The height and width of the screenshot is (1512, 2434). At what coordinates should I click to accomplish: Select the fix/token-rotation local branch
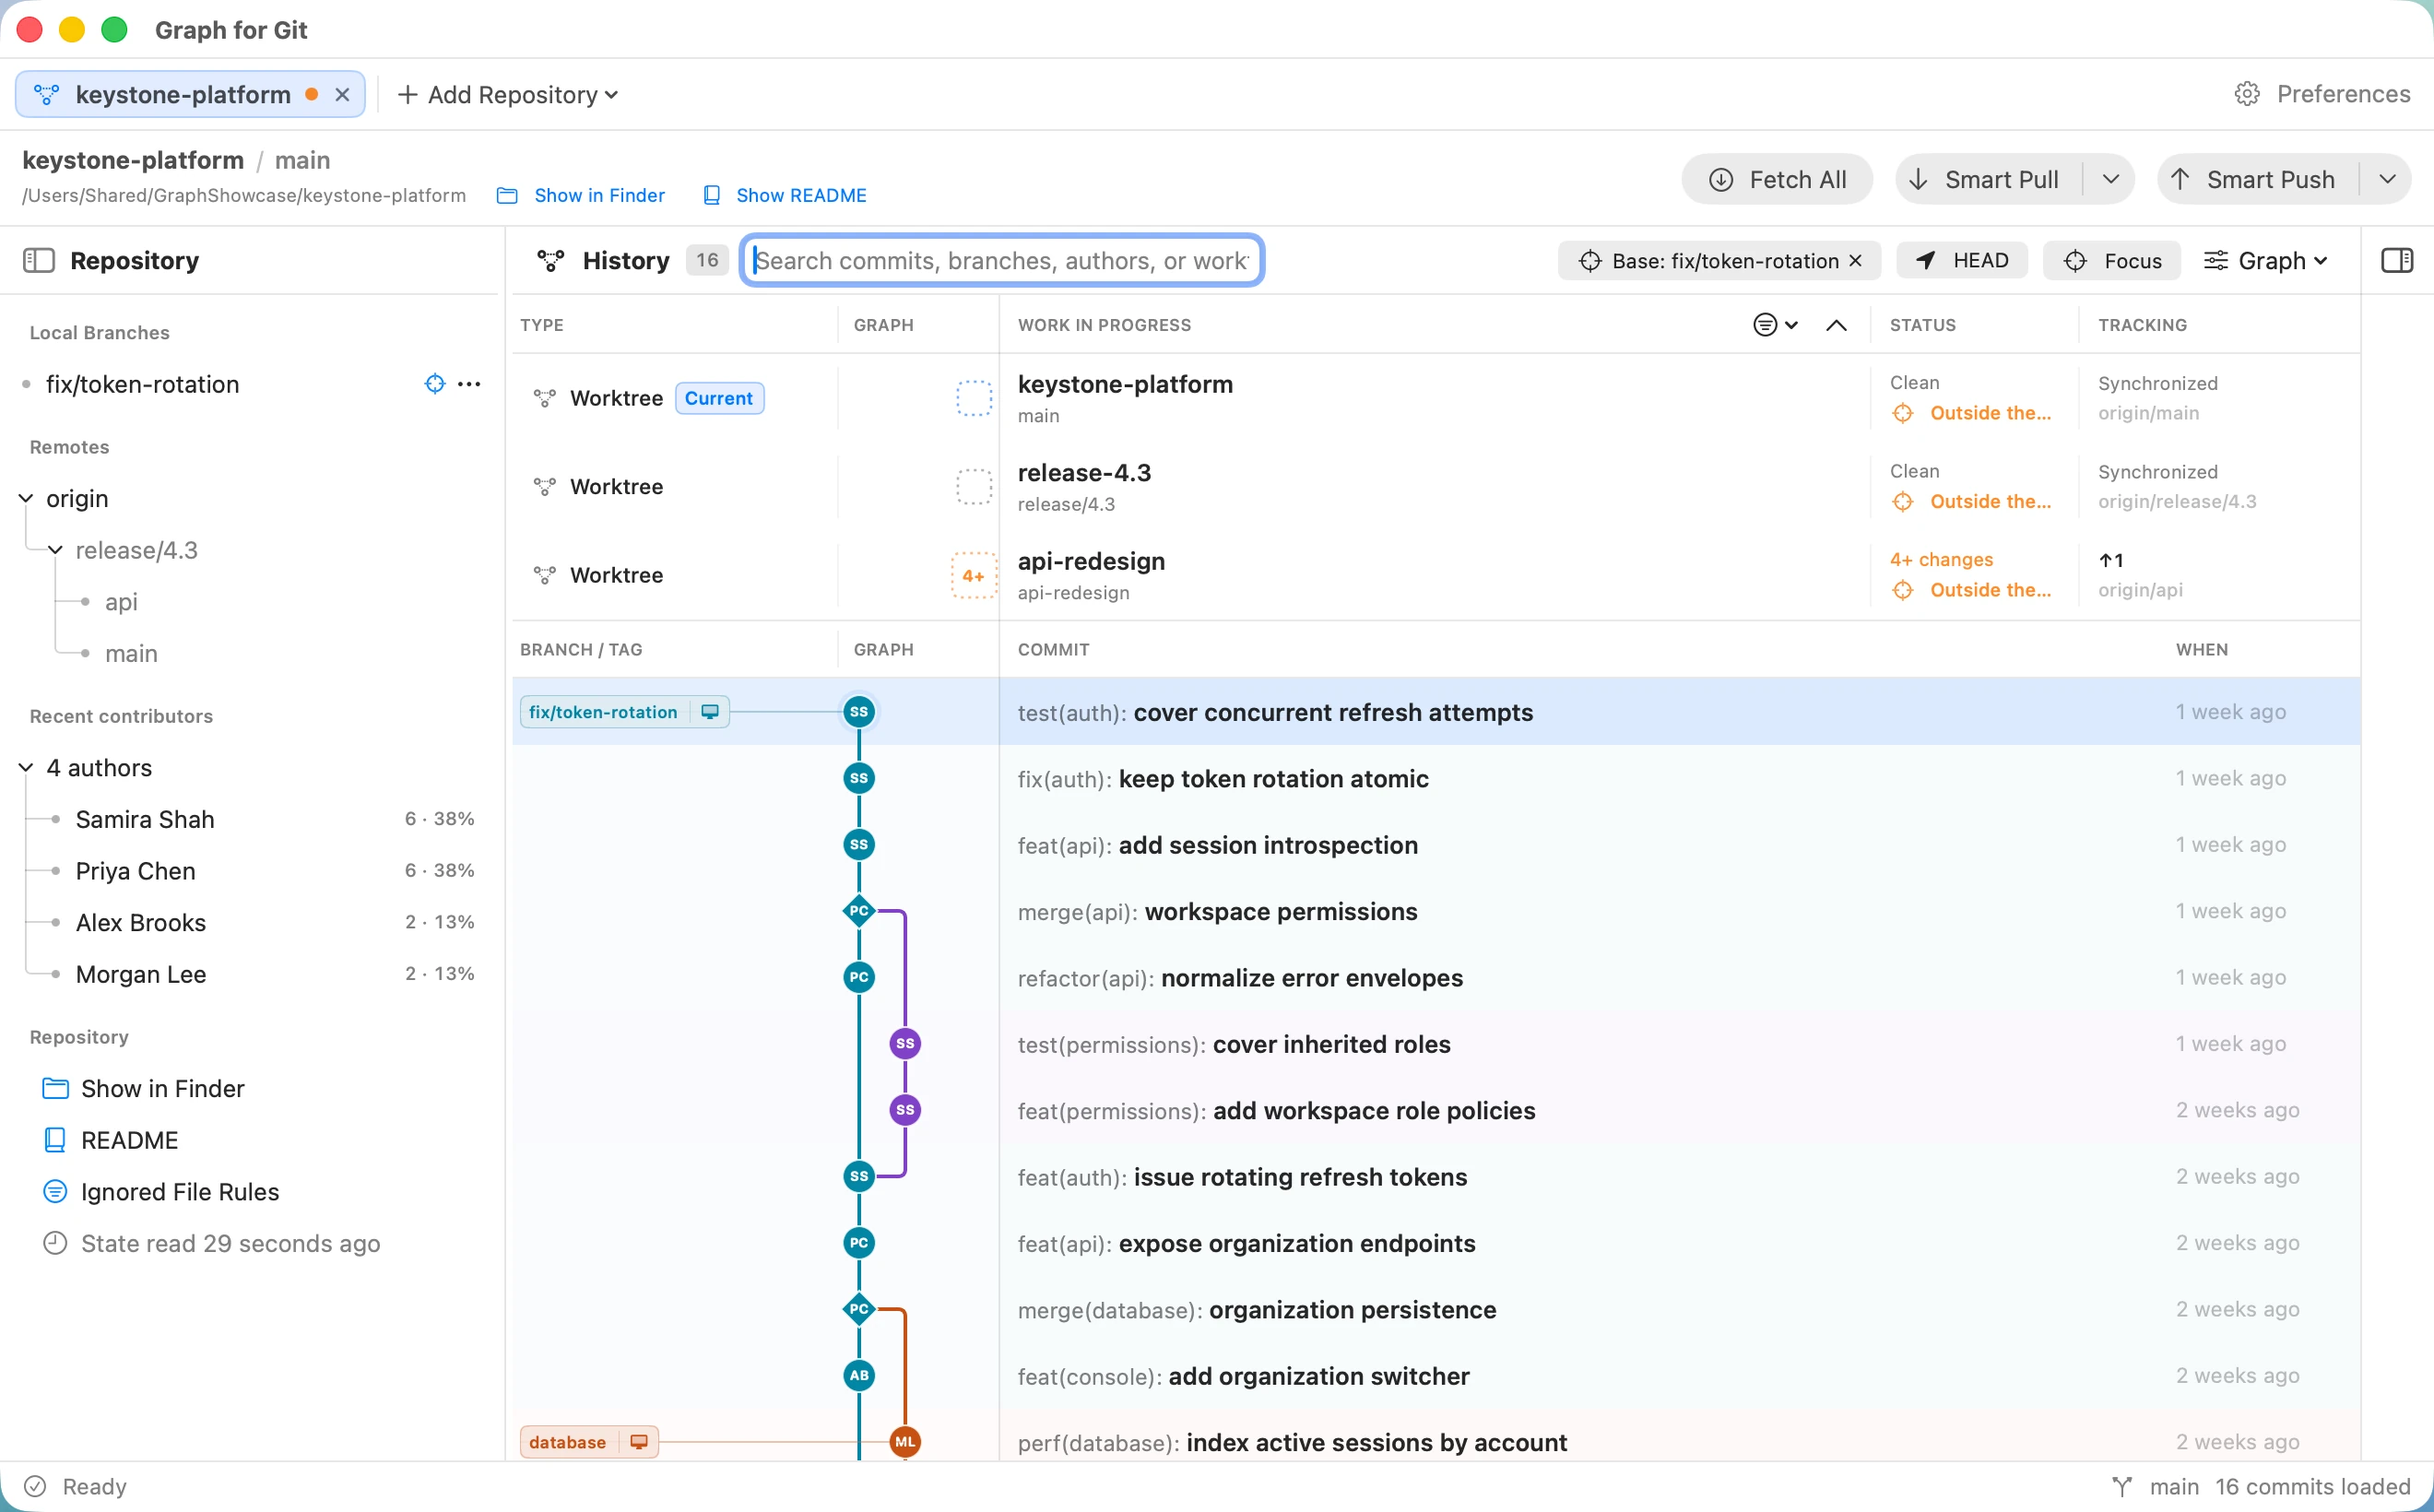point(142,384)
